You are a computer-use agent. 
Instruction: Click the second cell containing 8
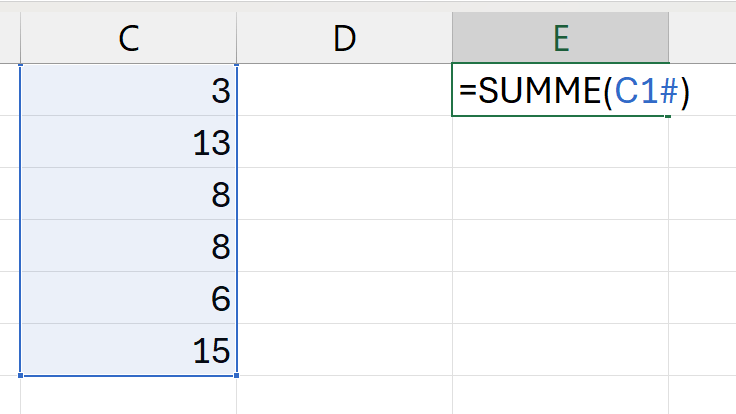(128, 247)
